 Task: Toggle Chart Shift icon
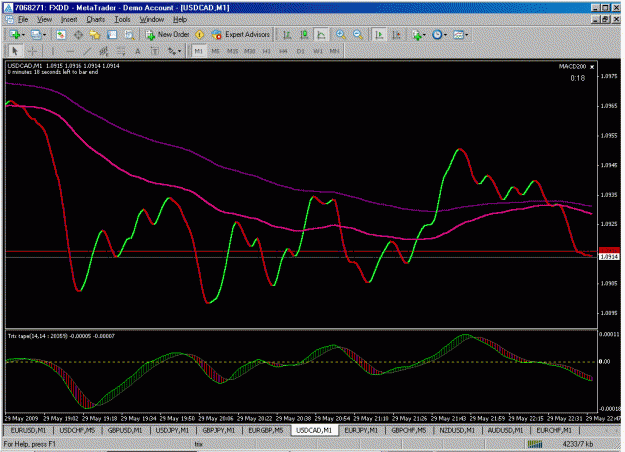click(396, 35)
